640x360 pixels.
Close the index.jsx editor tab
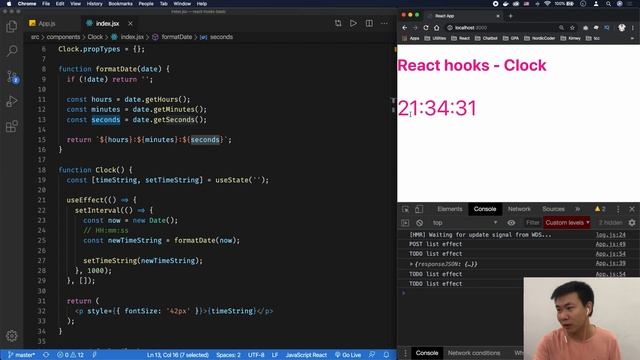pos(130,24)
